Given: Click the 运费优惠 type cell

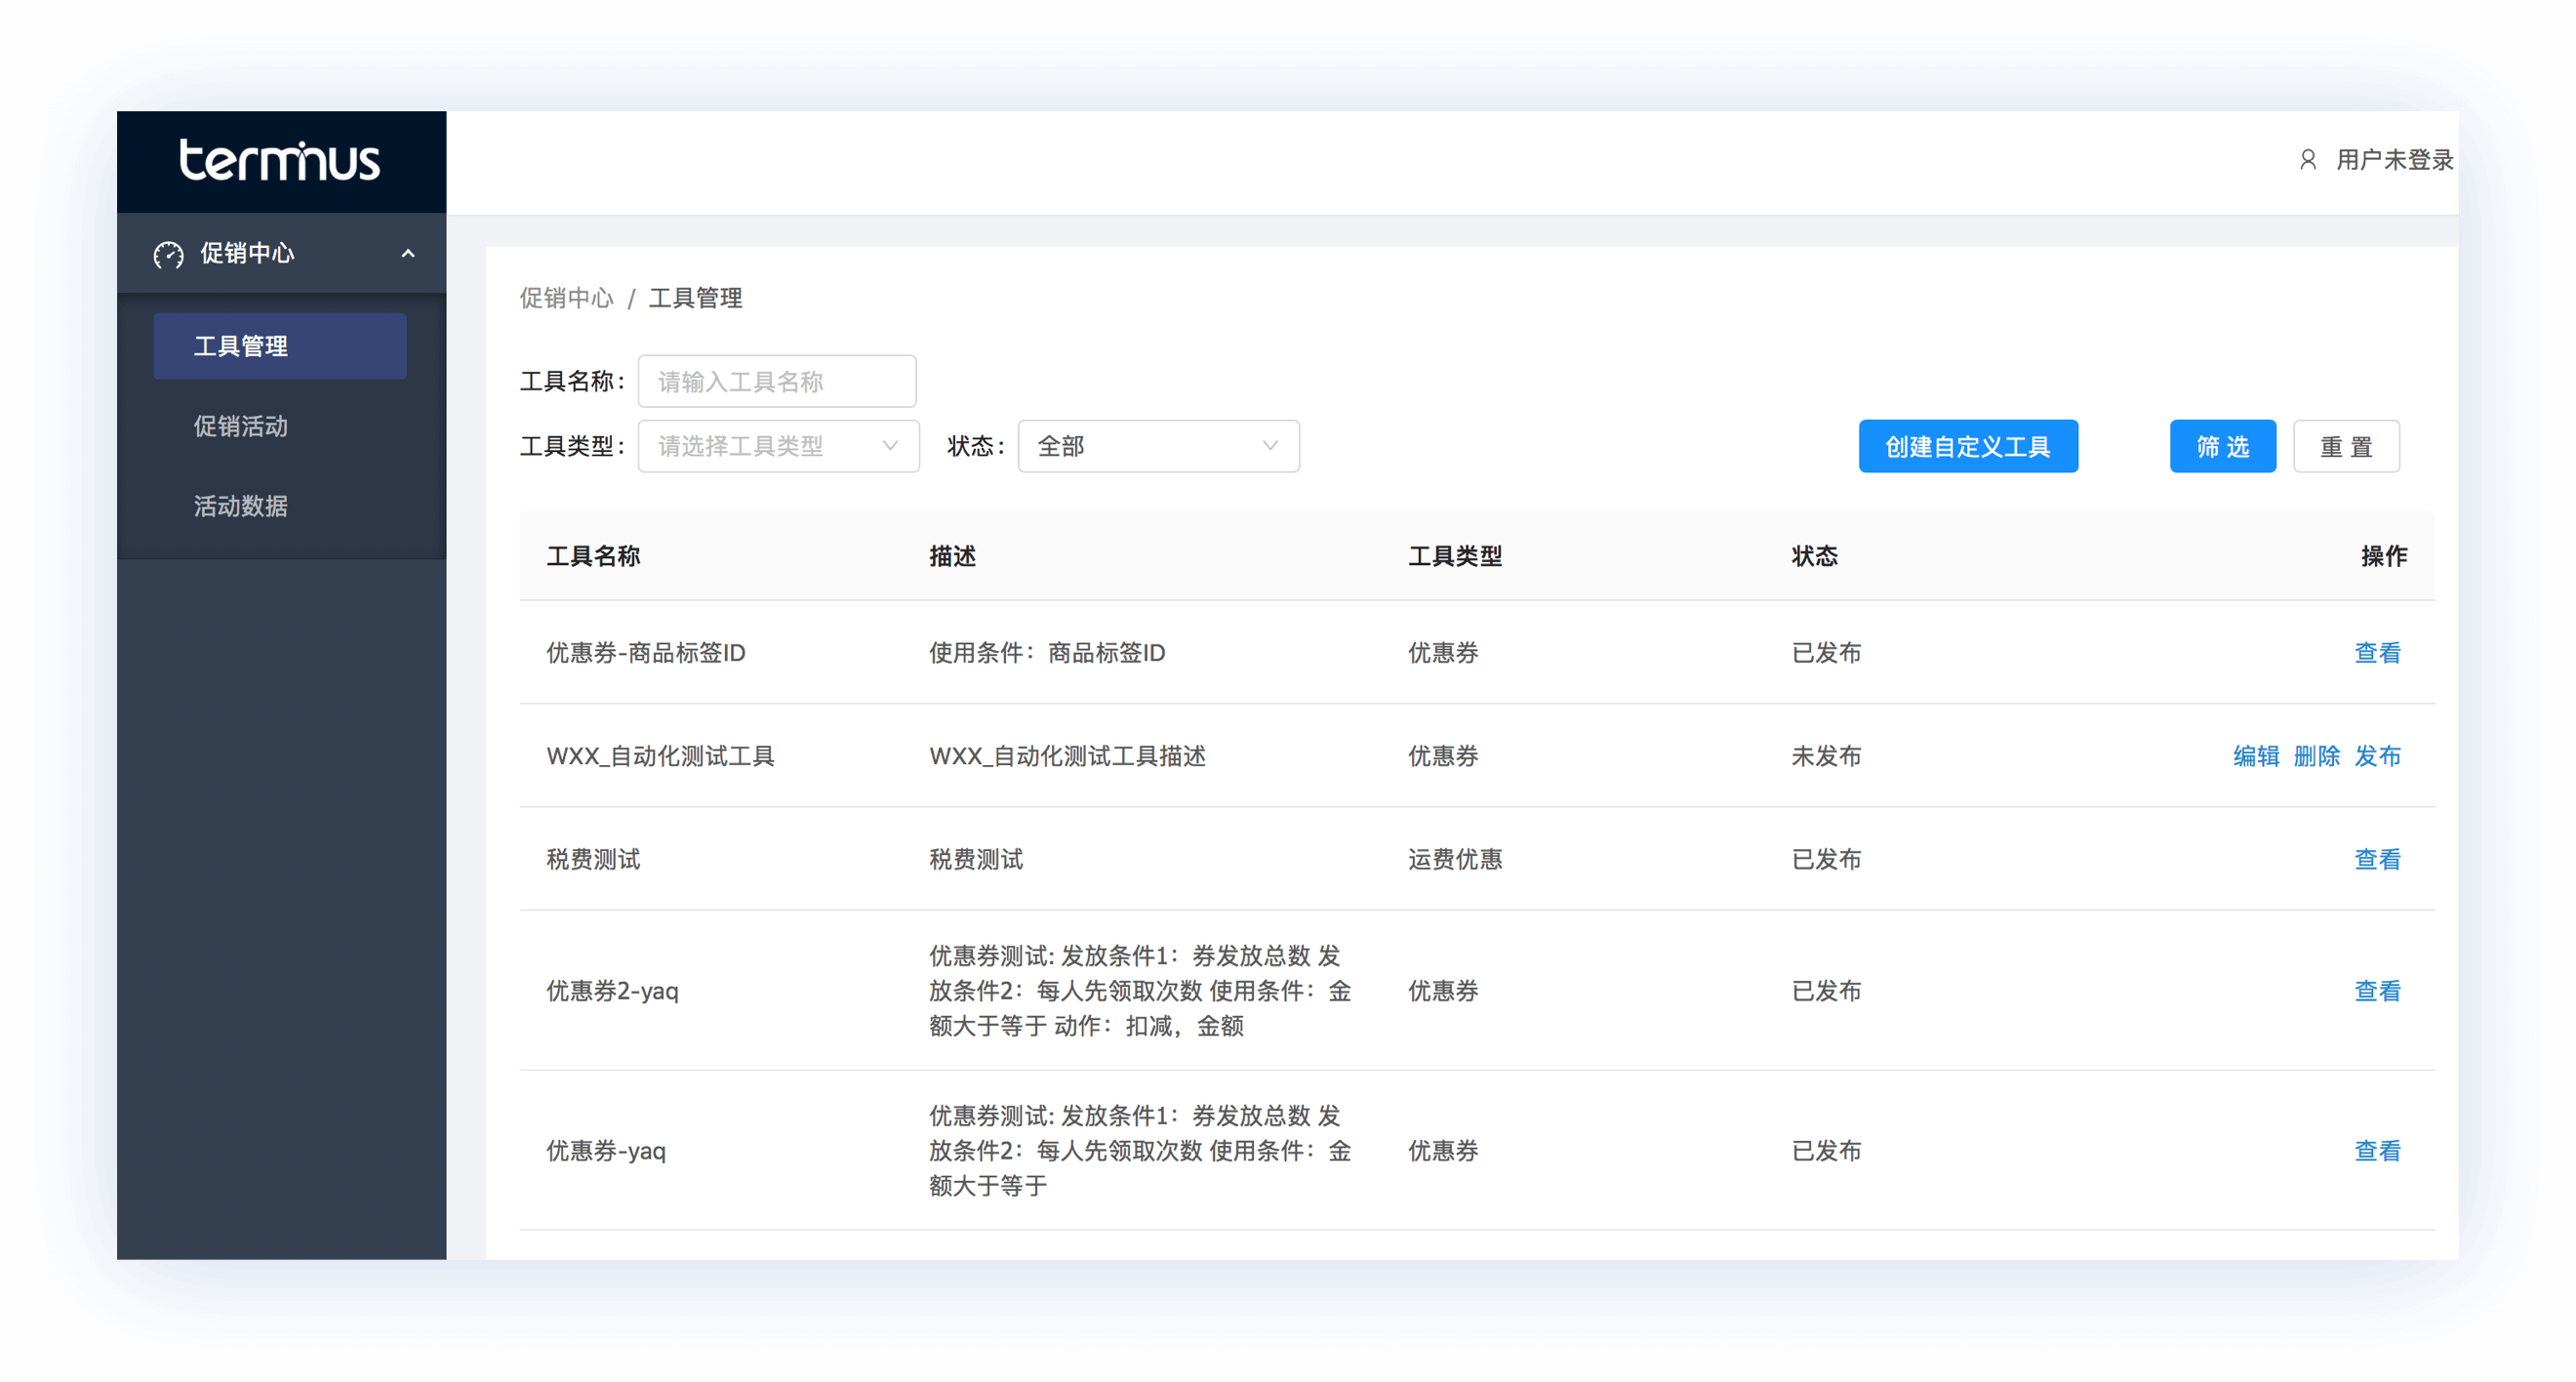Looking at the screenshot, I should (x=1455, y=859).
